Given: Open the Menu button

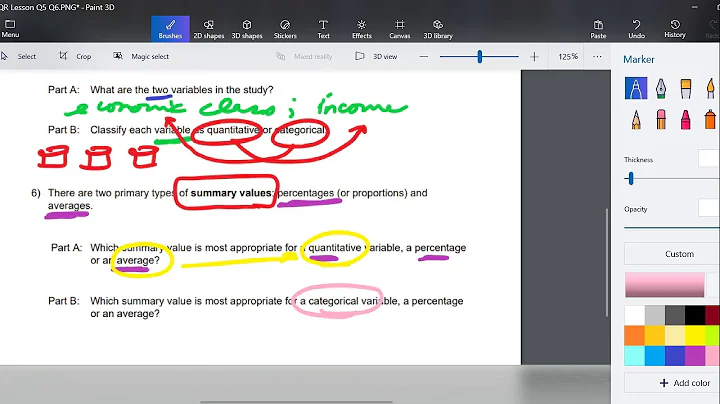Looking at the screenshot, I should [10, 29].
